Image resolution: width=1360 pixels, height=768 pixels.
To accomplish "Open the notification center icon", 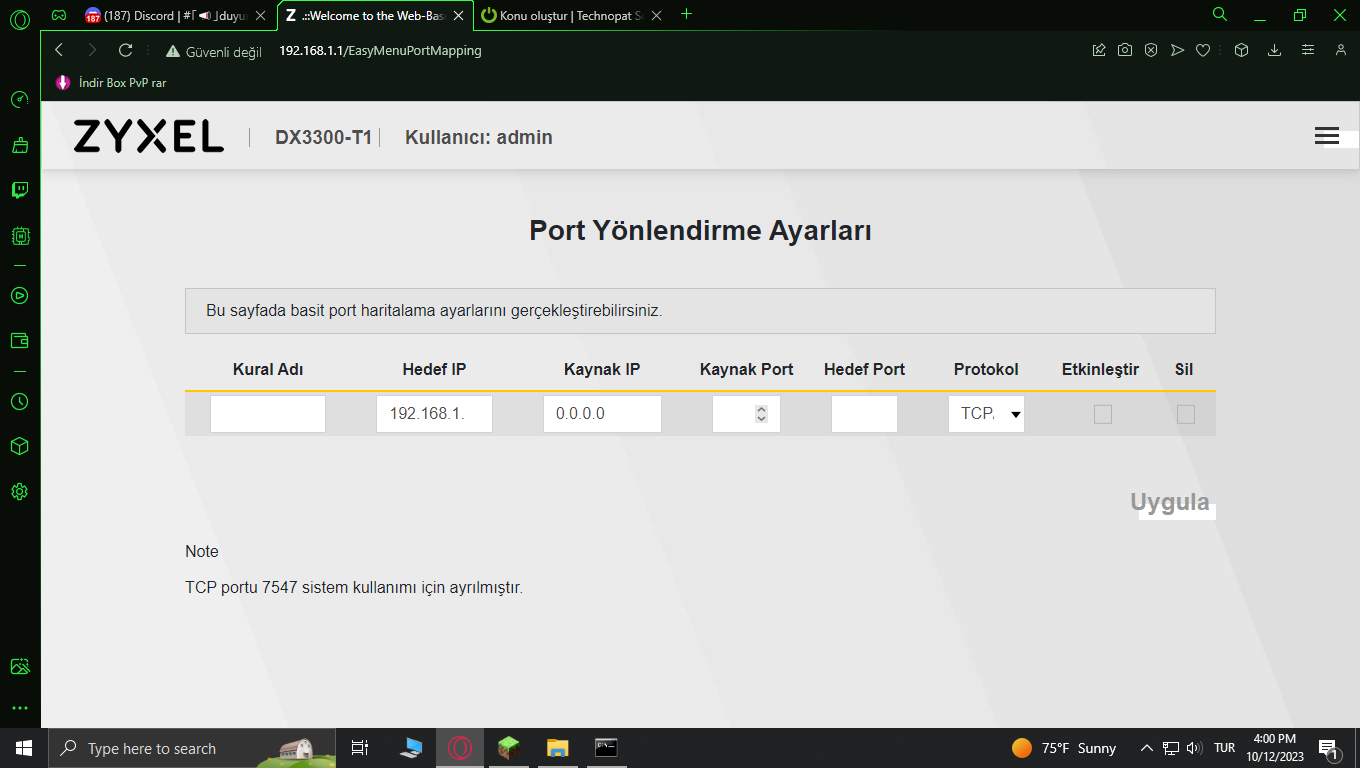I will coord(1329,748).
